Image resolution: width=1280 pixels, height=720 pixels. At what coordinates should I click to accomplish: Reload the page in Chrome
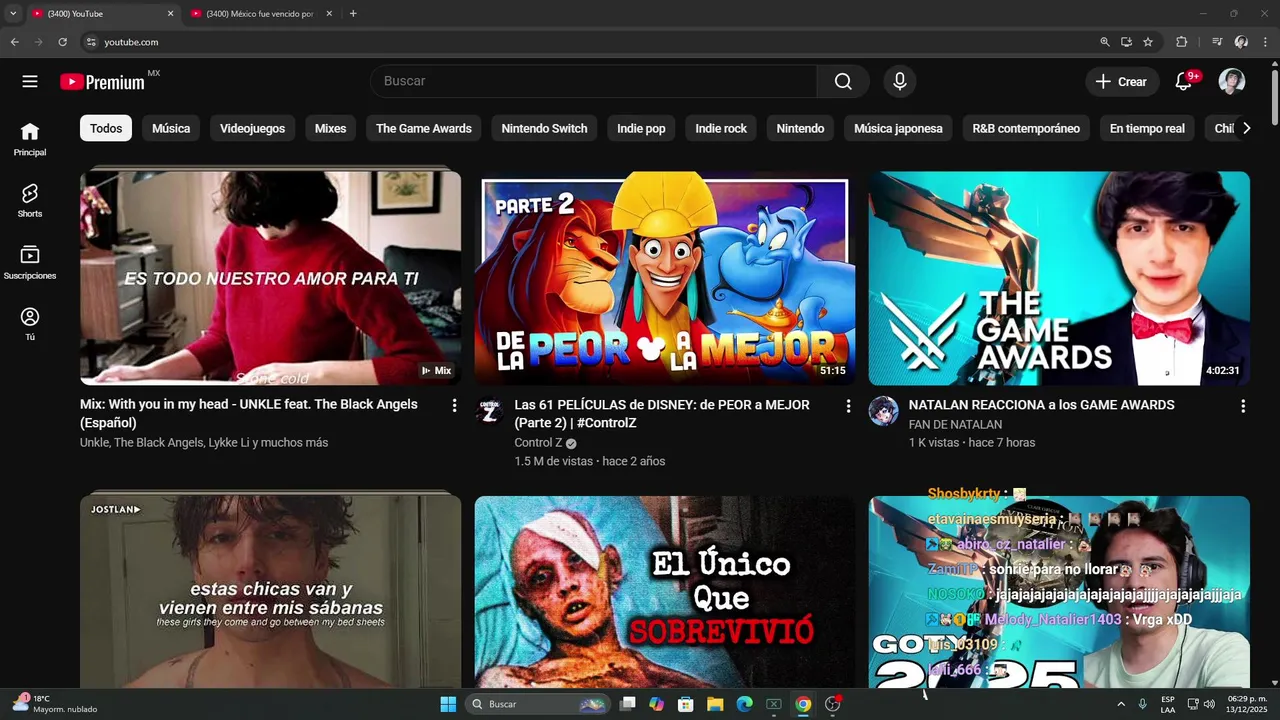62,42
